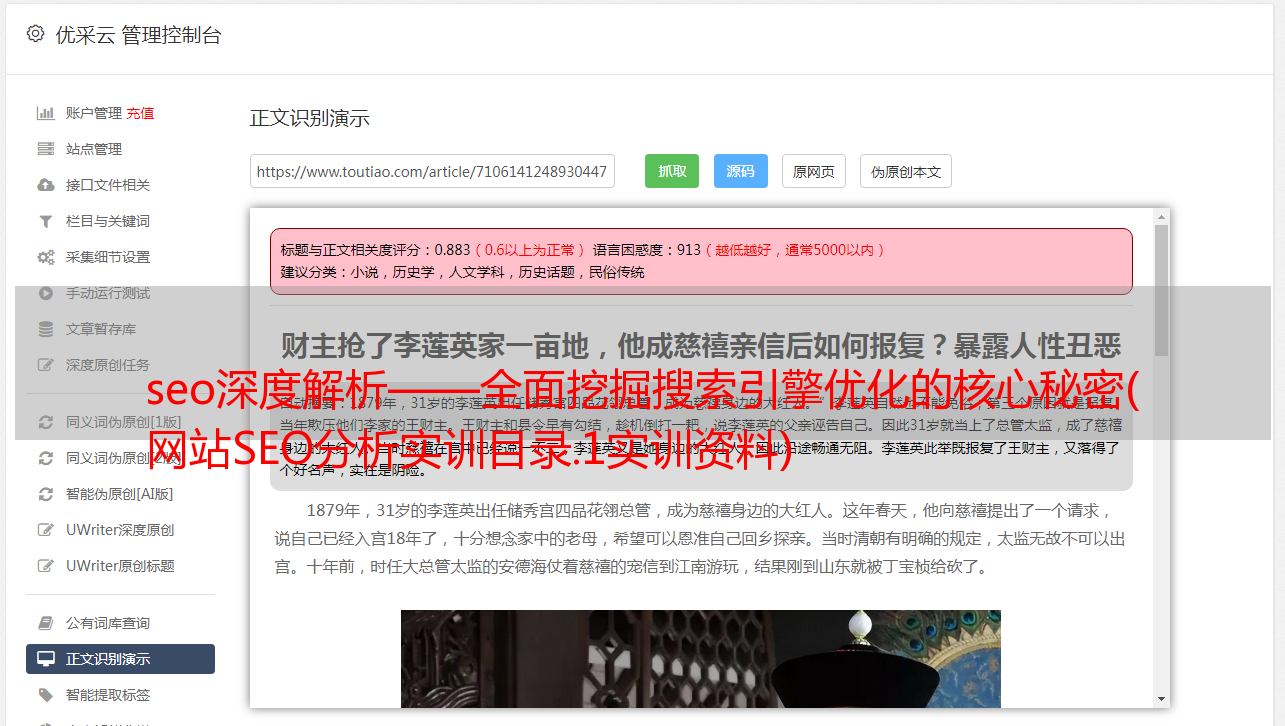The height and width of the screenshot is (726, 1285).
Task: Open 深度原创任务 sidebar entry
Action: tap(108, 365)
